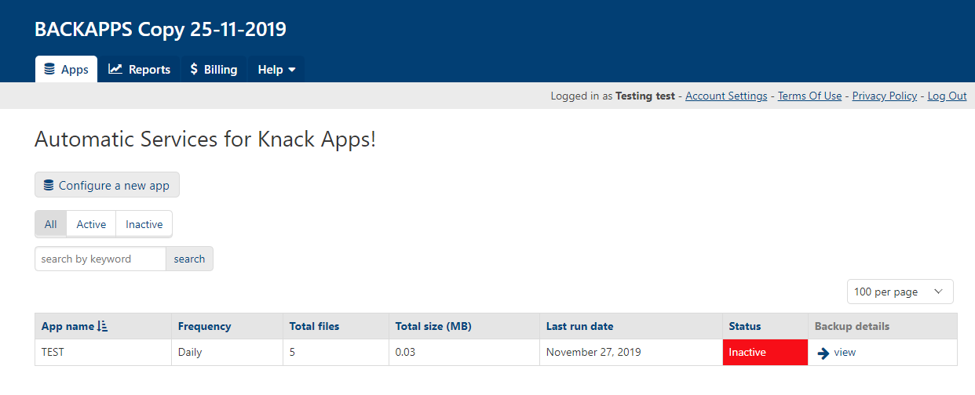Screen dimensions: 975x395
Task: Click database icon in Configure a new app
Action: point(49,185)
